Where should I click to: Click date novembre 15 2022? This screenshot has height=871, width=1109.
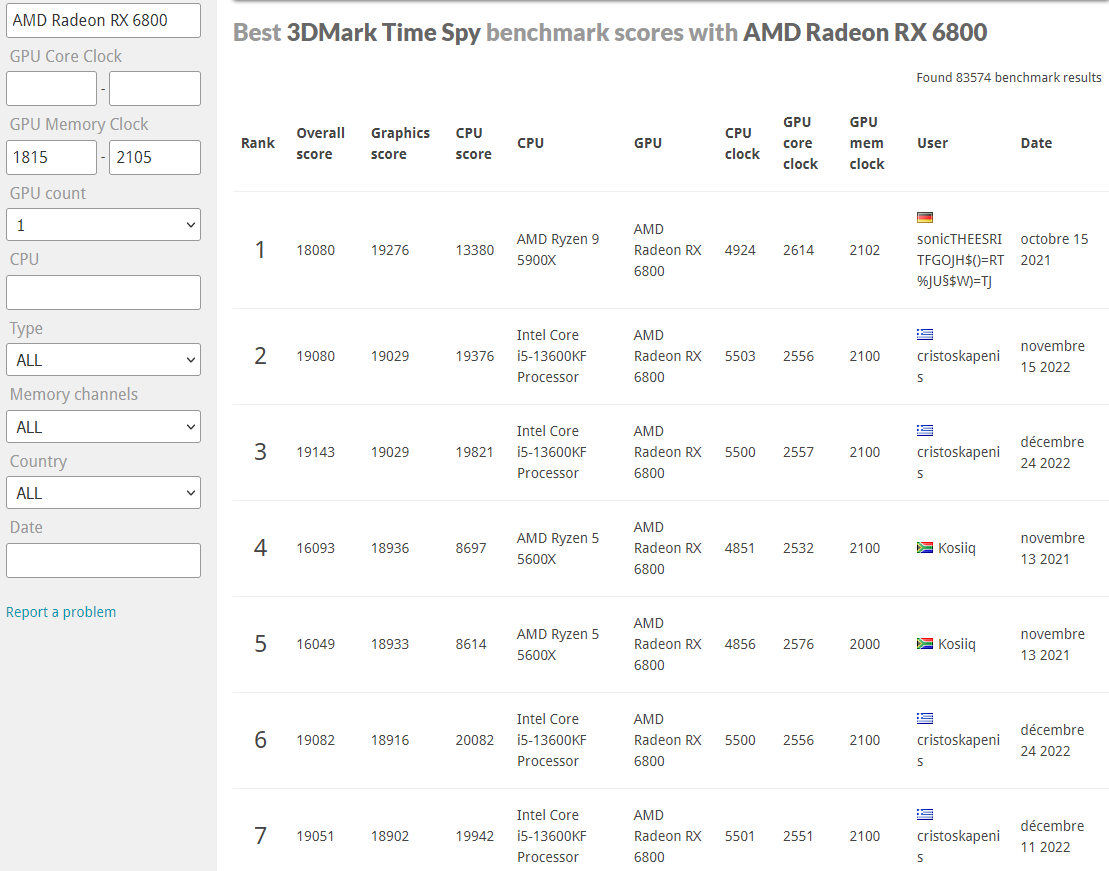point(1052,357)
